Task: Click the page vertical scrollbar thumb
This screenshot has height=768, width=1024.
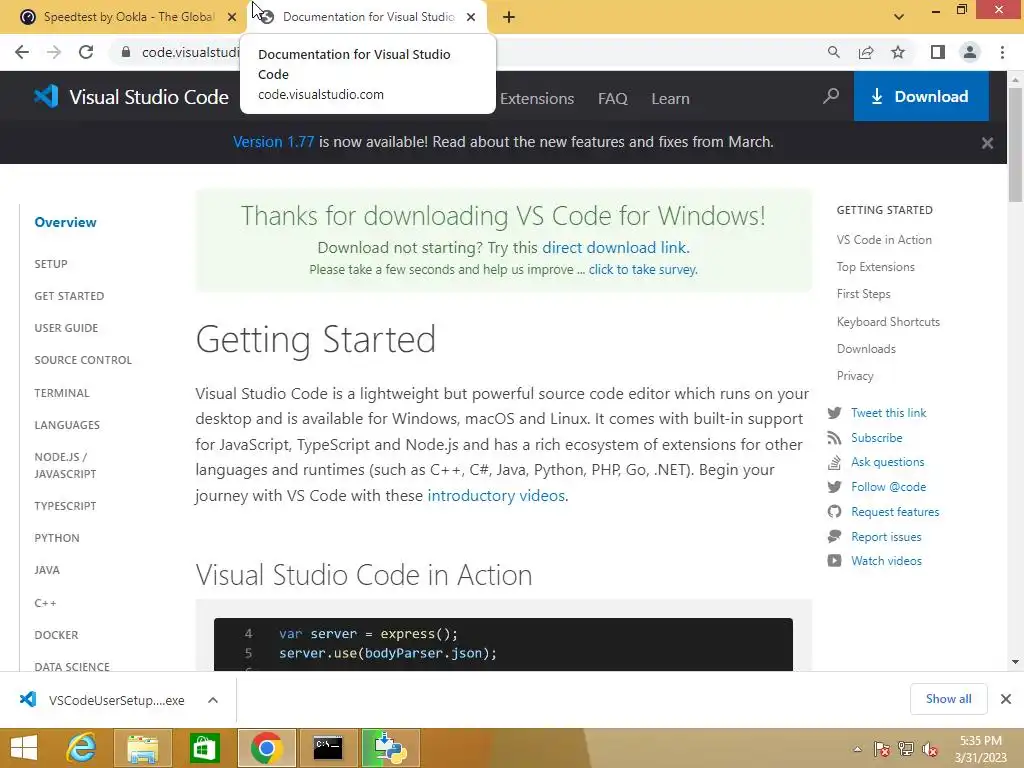Action: (1015, 145)
